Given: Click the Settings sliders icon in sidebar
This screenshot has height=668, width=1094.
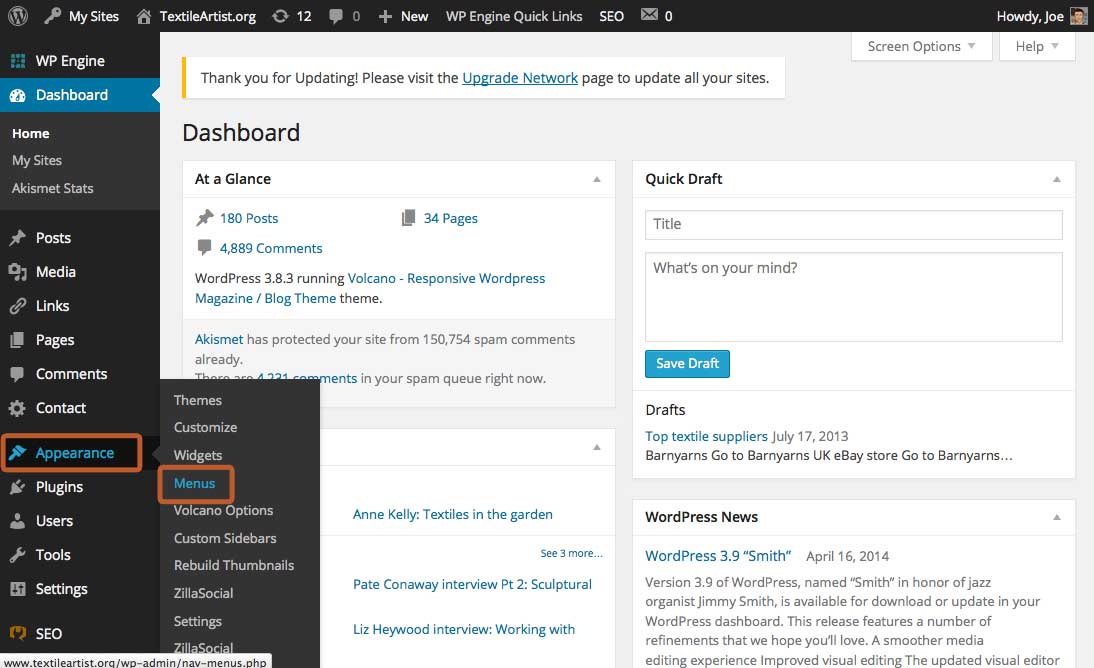Looking at the screenshot, I should (x=17, y=589).
